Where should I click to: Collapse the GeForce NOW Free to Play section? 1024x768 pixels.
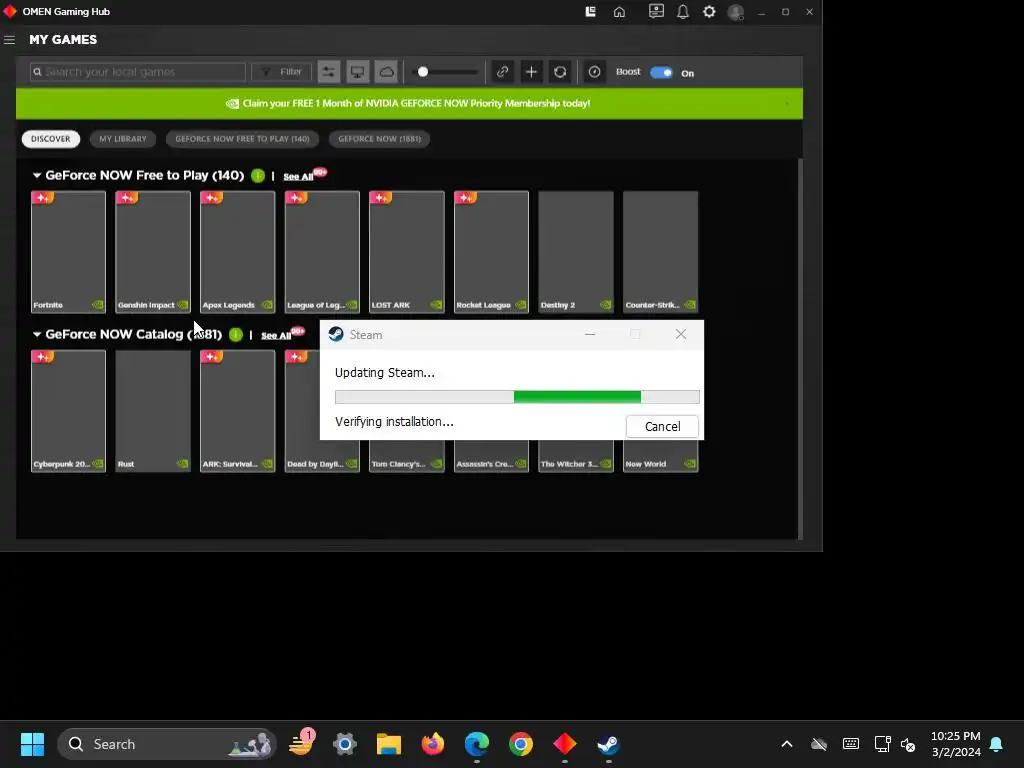(37, 176)
